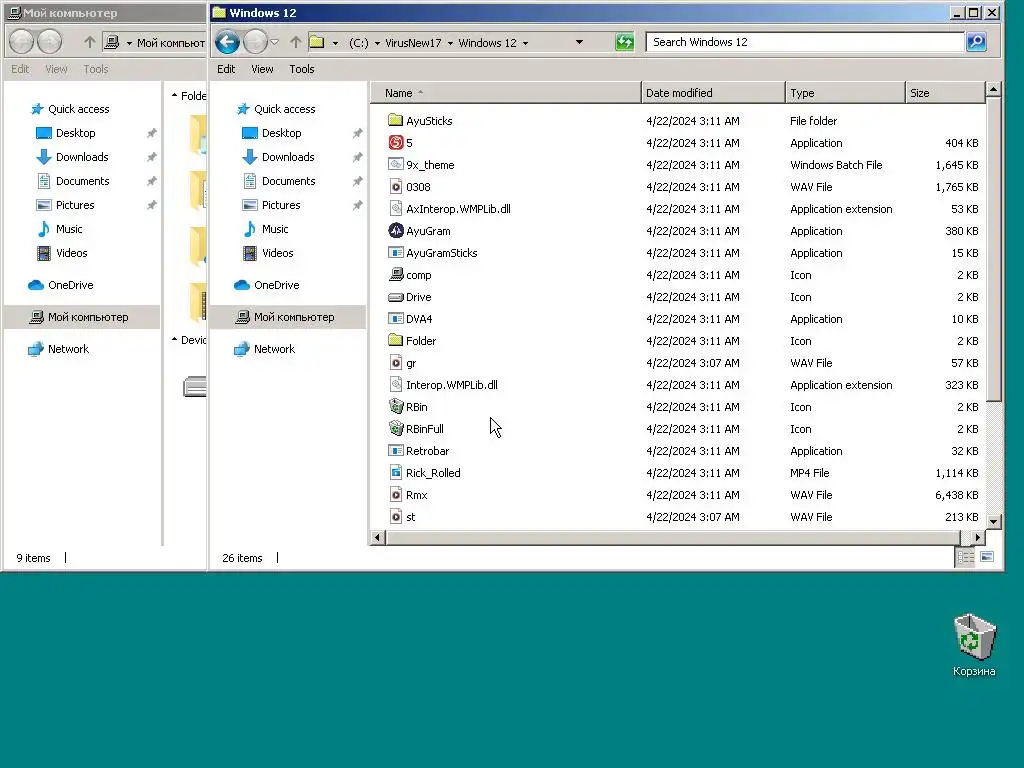Expand dropdown arrow after (C:) in breadcrumb

(x=377, y=43)
